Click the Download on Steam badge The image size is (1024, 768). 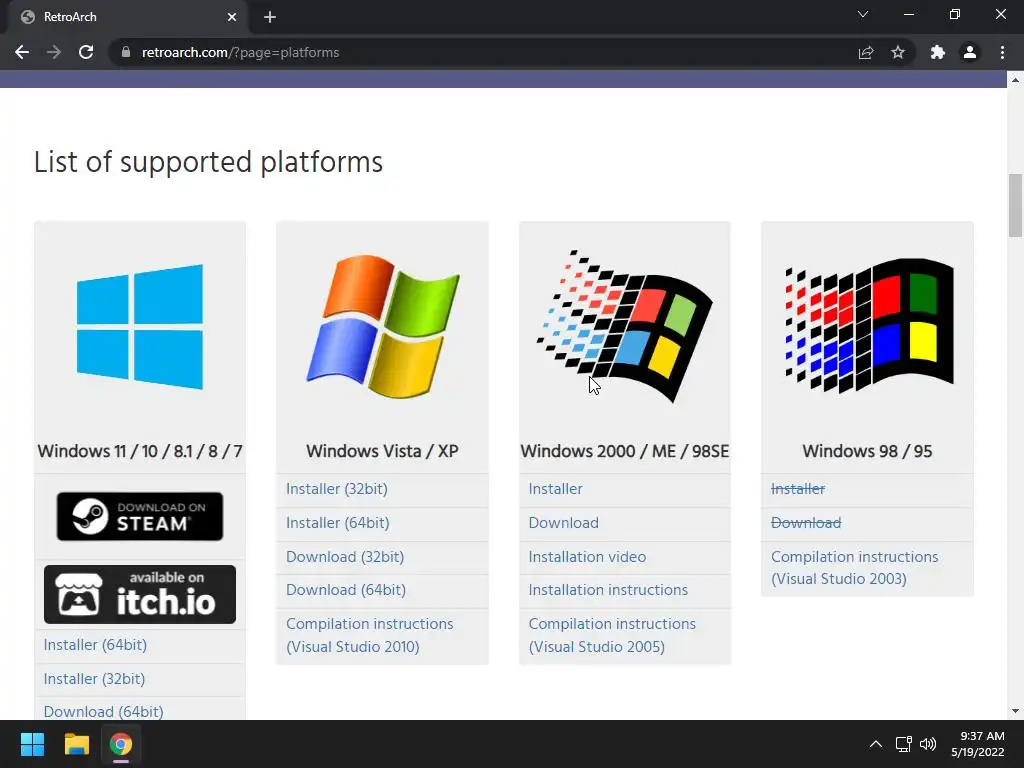(x=140, y=517)
